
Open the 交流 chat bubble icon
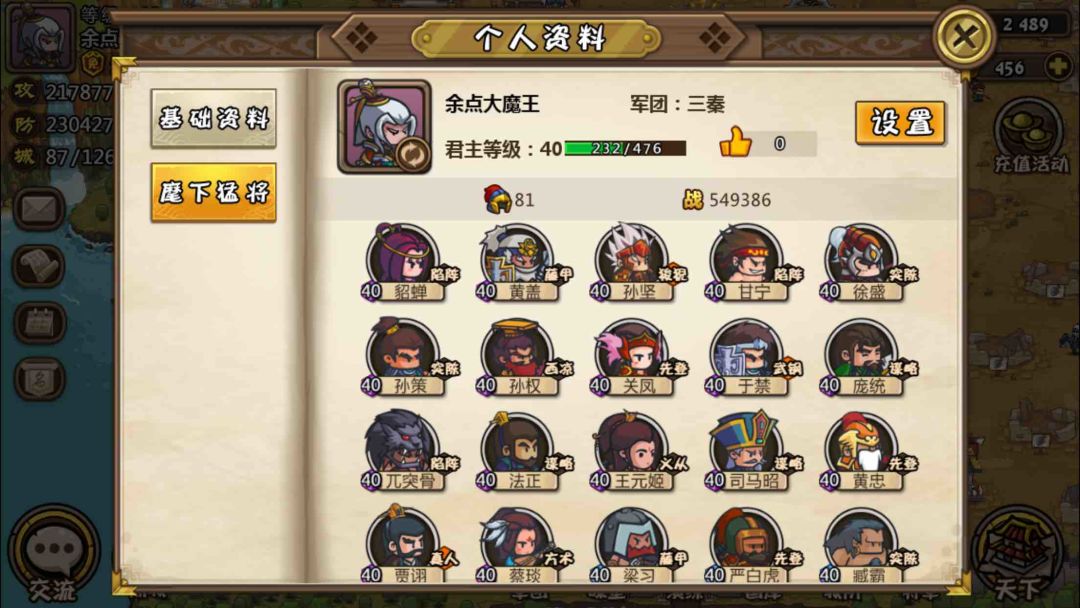54,551
